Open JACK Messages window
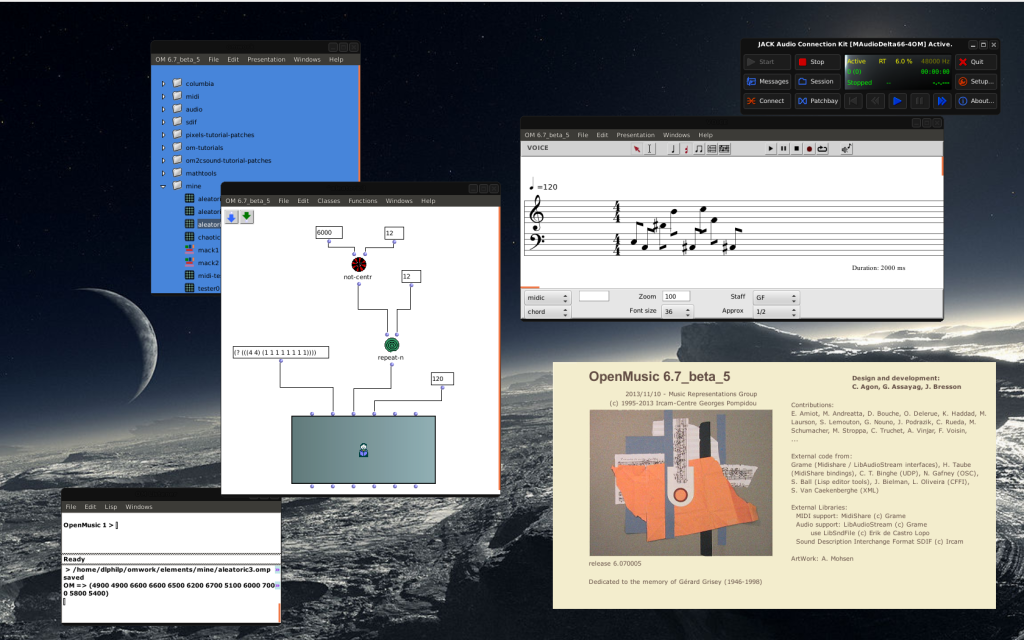Screen dimensions: 1024x640 (x=767, y=82)
